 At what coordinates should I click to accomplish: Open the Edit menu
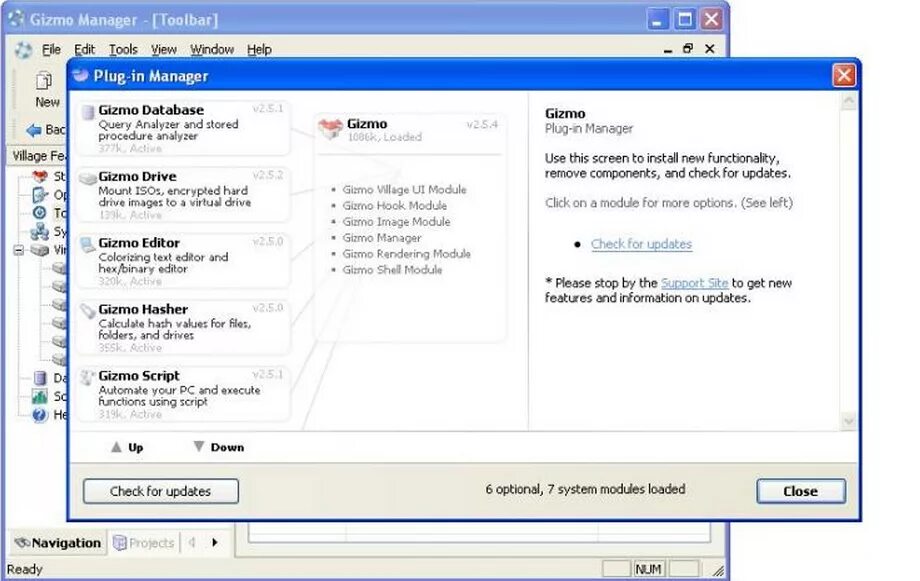coord(84,49)
